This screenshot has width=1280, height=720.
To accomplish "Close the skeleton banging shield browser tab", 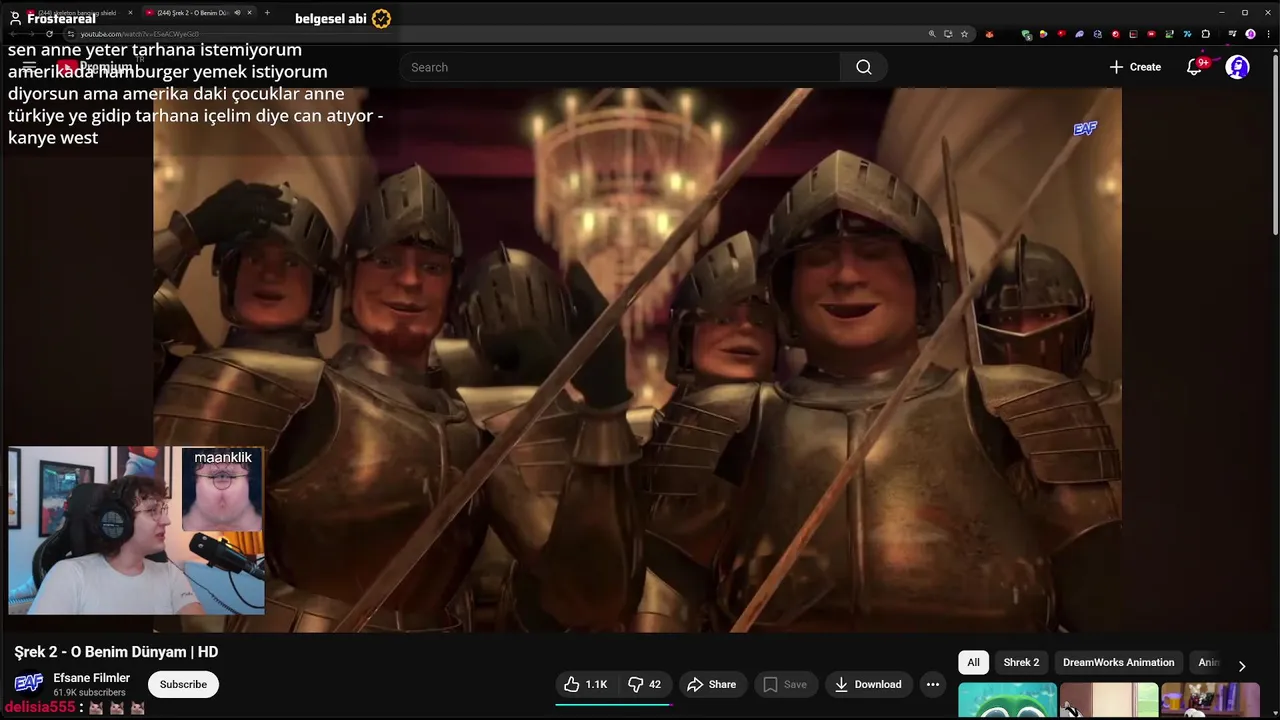I will pyautogui.click(x=130, y=13).
